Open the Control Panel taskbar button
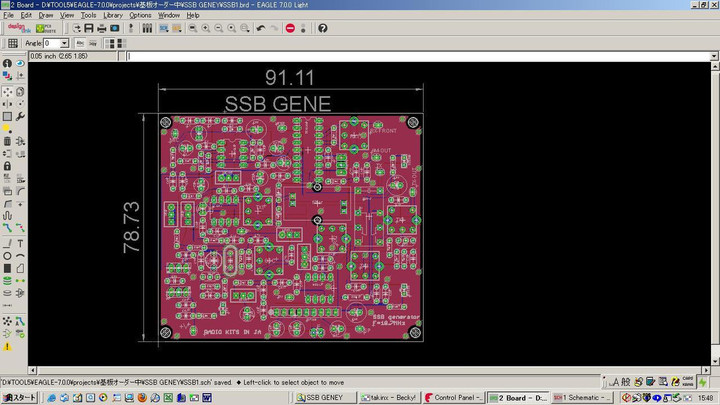720x405 pixels. point(454,397)
